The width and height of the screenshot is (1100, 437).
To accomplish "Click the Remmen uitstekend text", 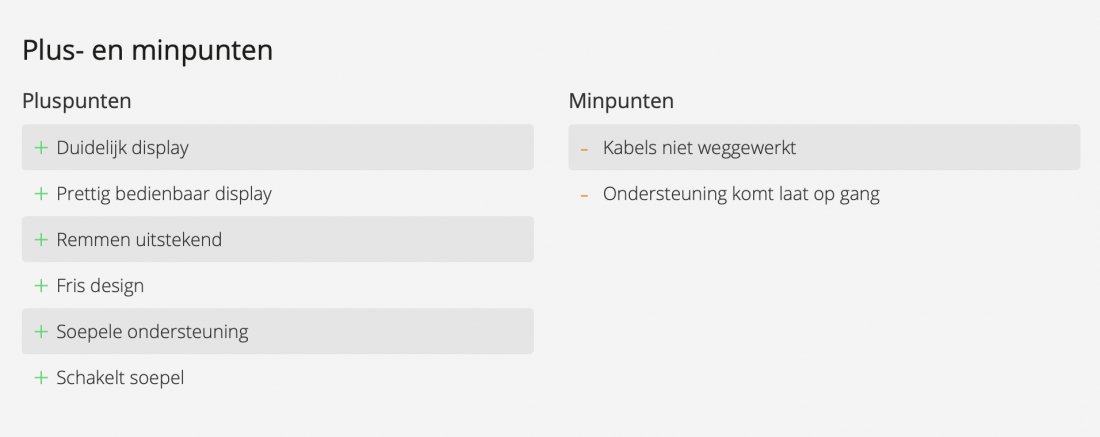I will click(139, 240).
